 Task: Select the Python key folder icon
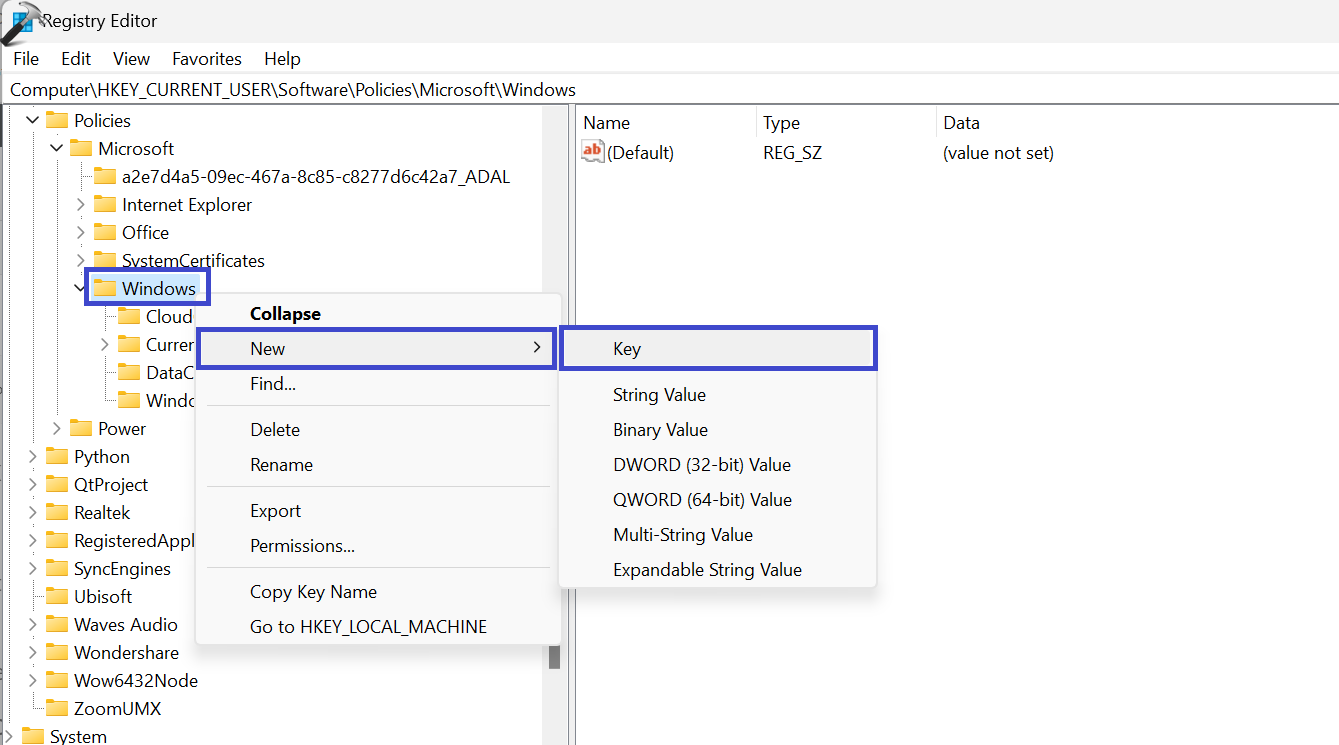(57, 457)
